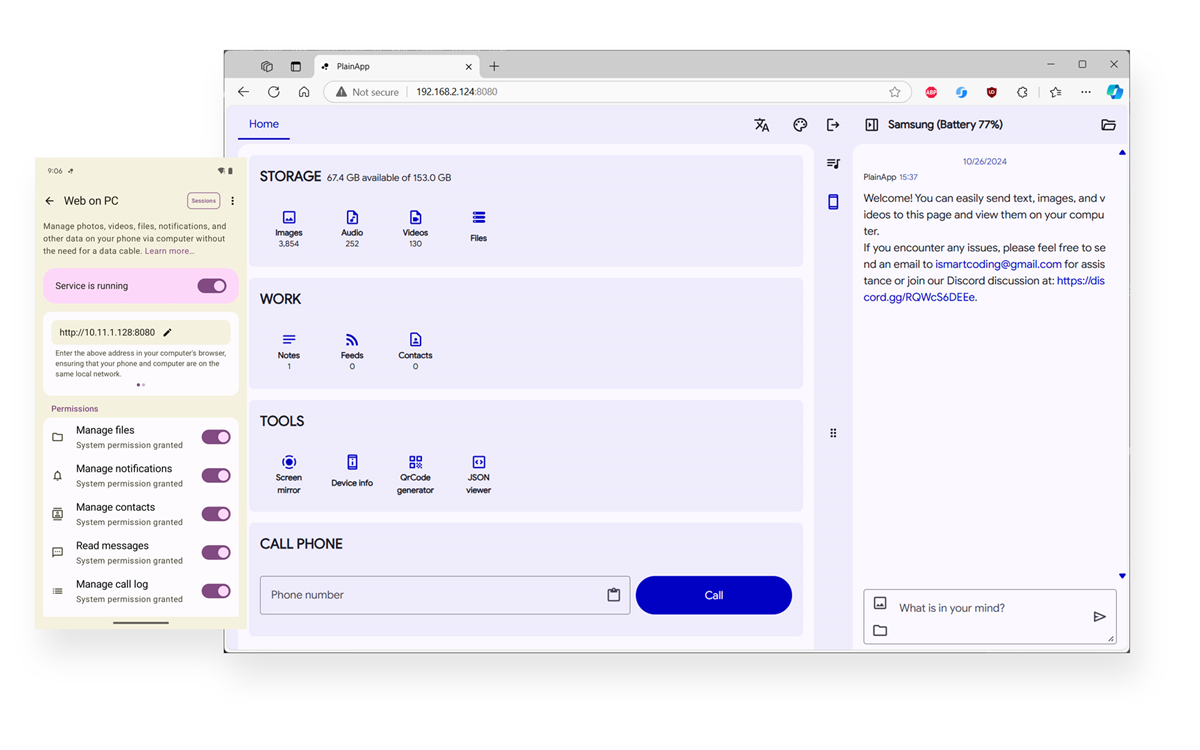Click the uBlock Origin extension icon
This screenshot has width=1200, height=750.
click(992, 92)
